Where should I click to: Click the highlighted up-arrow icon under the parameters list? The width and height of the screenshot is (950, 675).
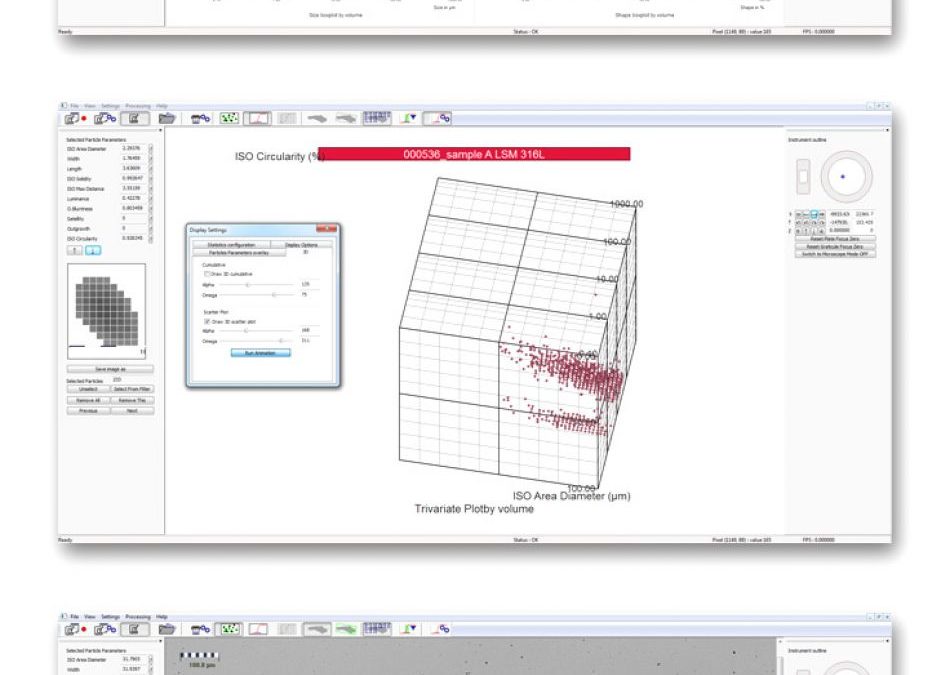(x=92, y=250)
